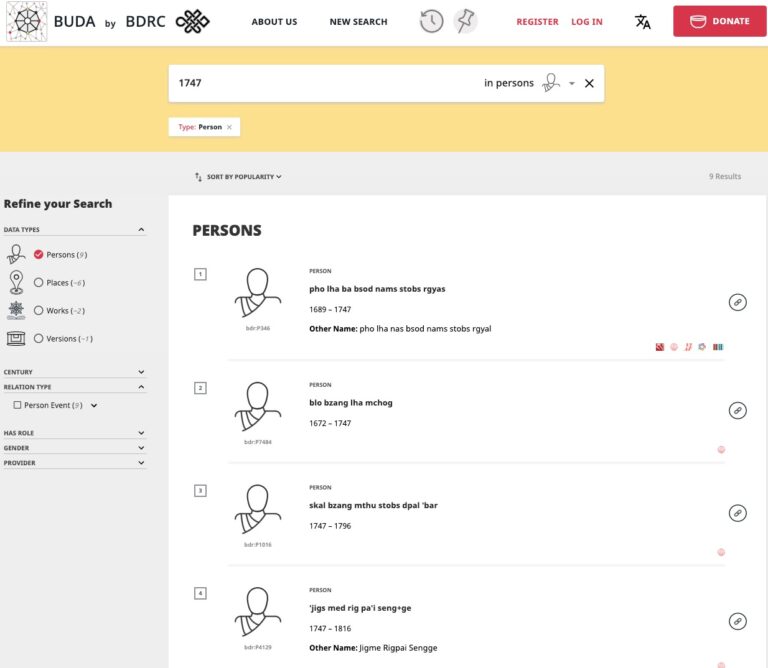This screenshot has height=668, width=768.
Task: Copy permalink for pho lha ba result
Action: click(737, 302)
